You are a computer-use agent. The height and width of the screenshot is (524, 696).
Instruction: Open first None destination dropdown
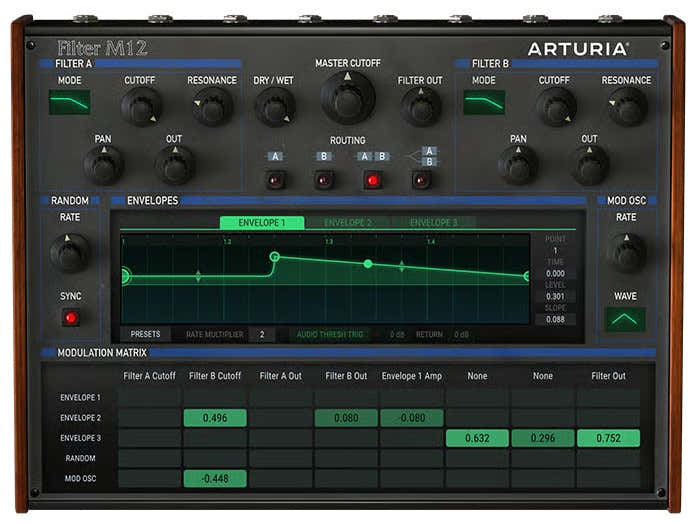tap(477, 376)
